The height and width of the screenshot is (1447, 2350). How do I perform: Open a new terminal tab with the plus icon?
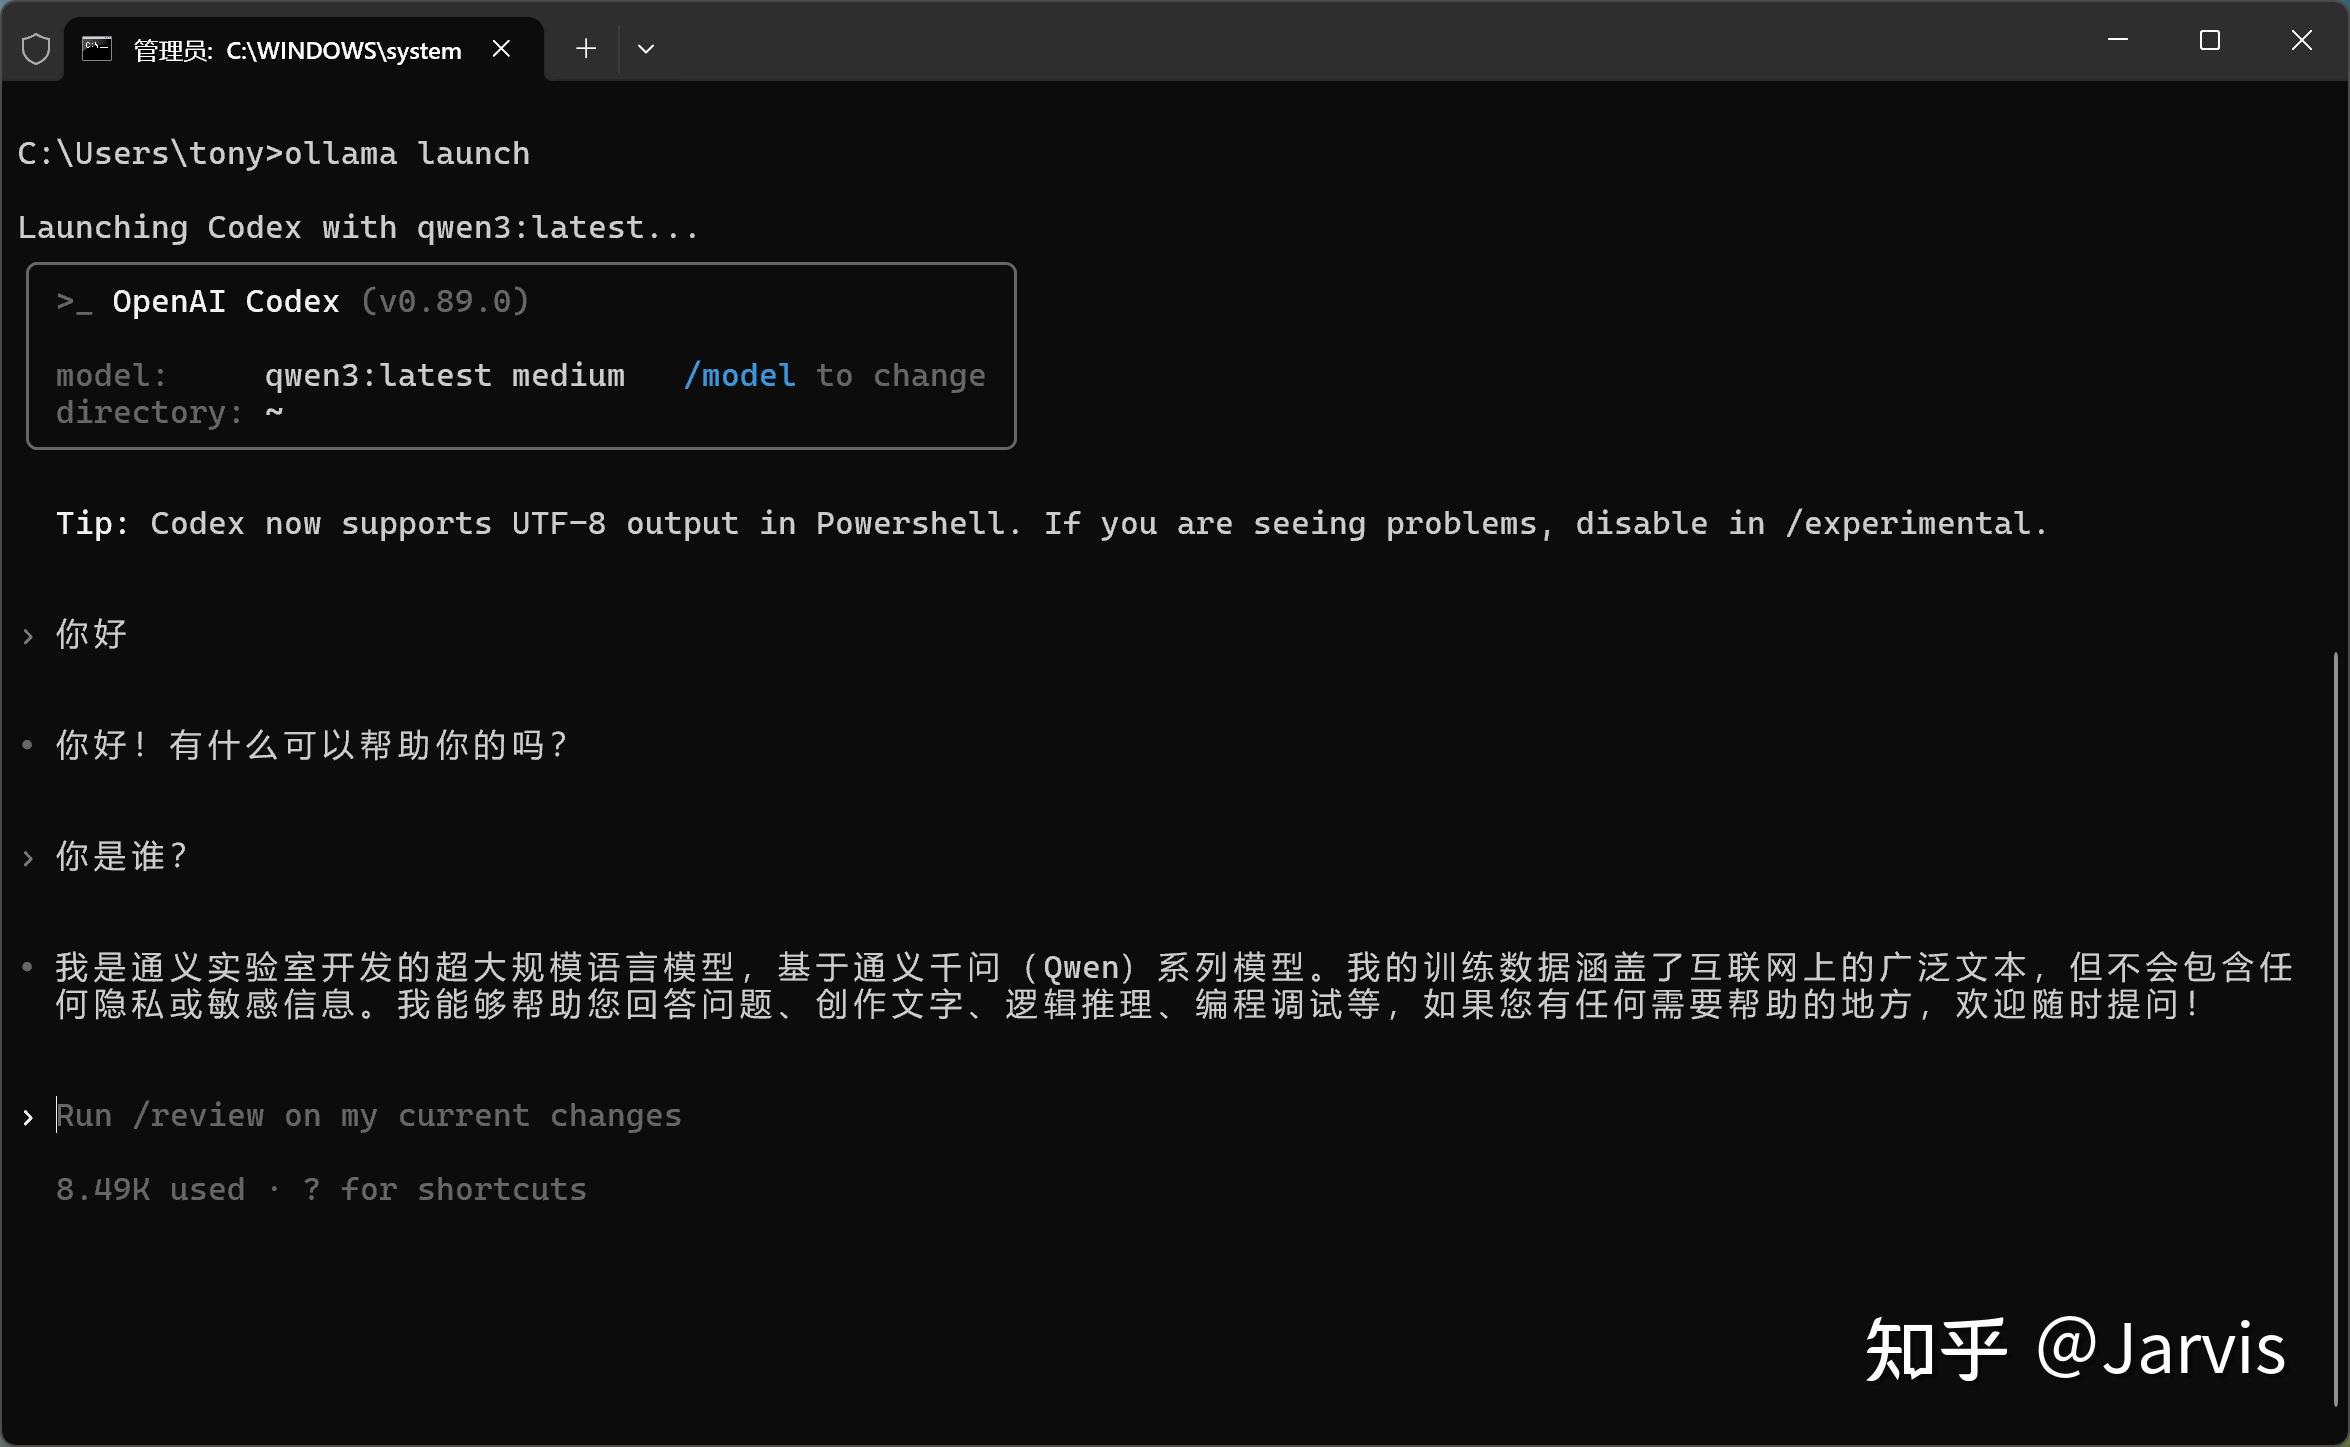[584, 48]
